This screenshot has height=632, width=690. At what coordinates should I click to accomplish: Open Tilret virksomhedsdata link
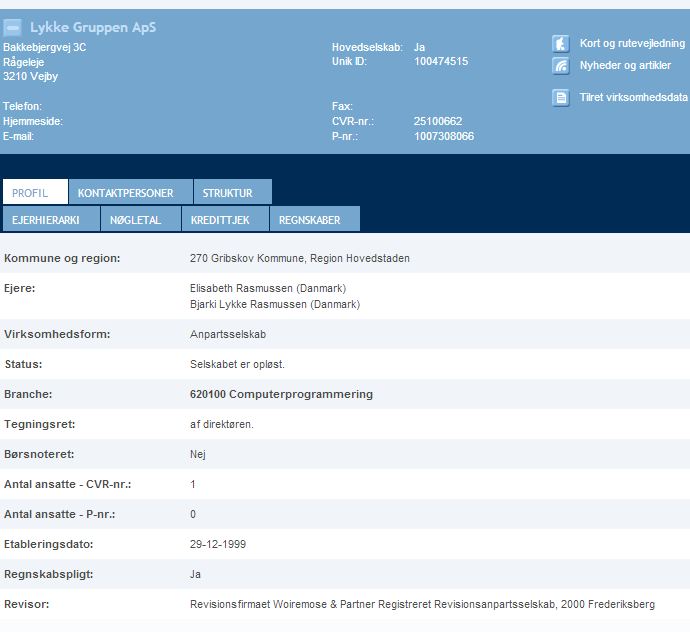633,97
